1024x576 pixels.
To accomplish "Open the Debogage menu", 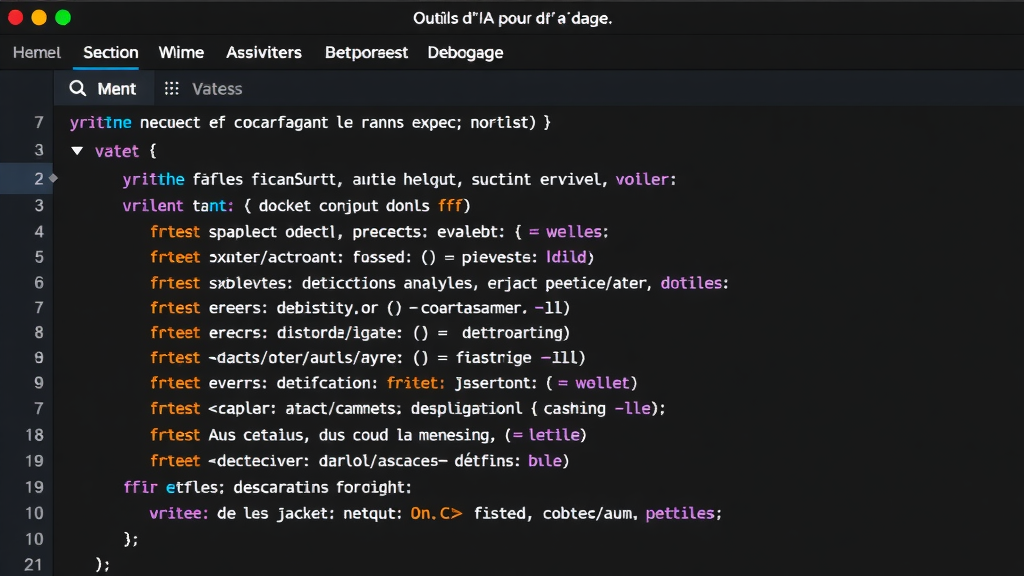I will 465,52.
